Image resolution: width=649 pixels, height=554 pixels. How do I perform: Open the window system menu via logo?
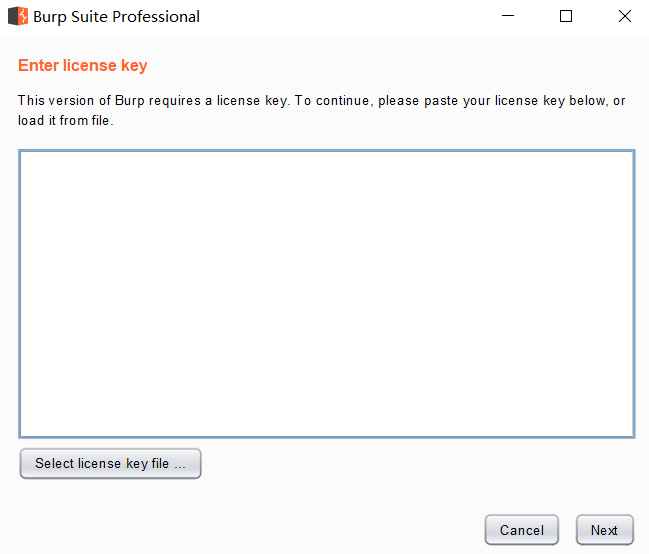[x=17, y=16]
